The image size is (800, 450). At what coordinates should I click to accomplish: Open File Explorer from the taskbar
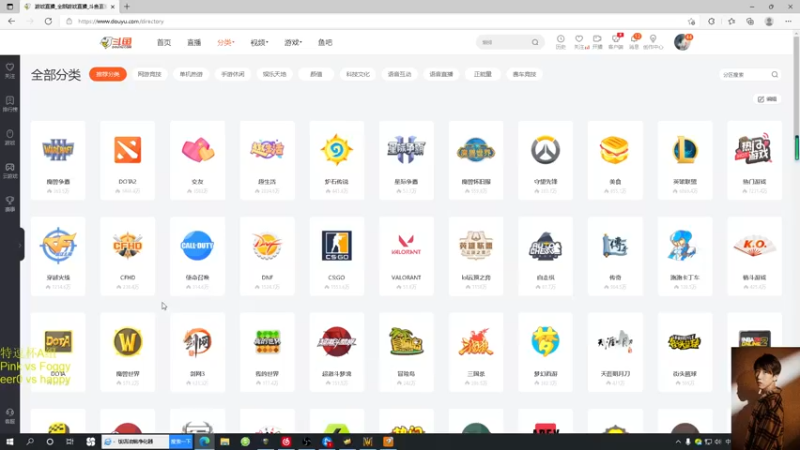tap(224, 442)
